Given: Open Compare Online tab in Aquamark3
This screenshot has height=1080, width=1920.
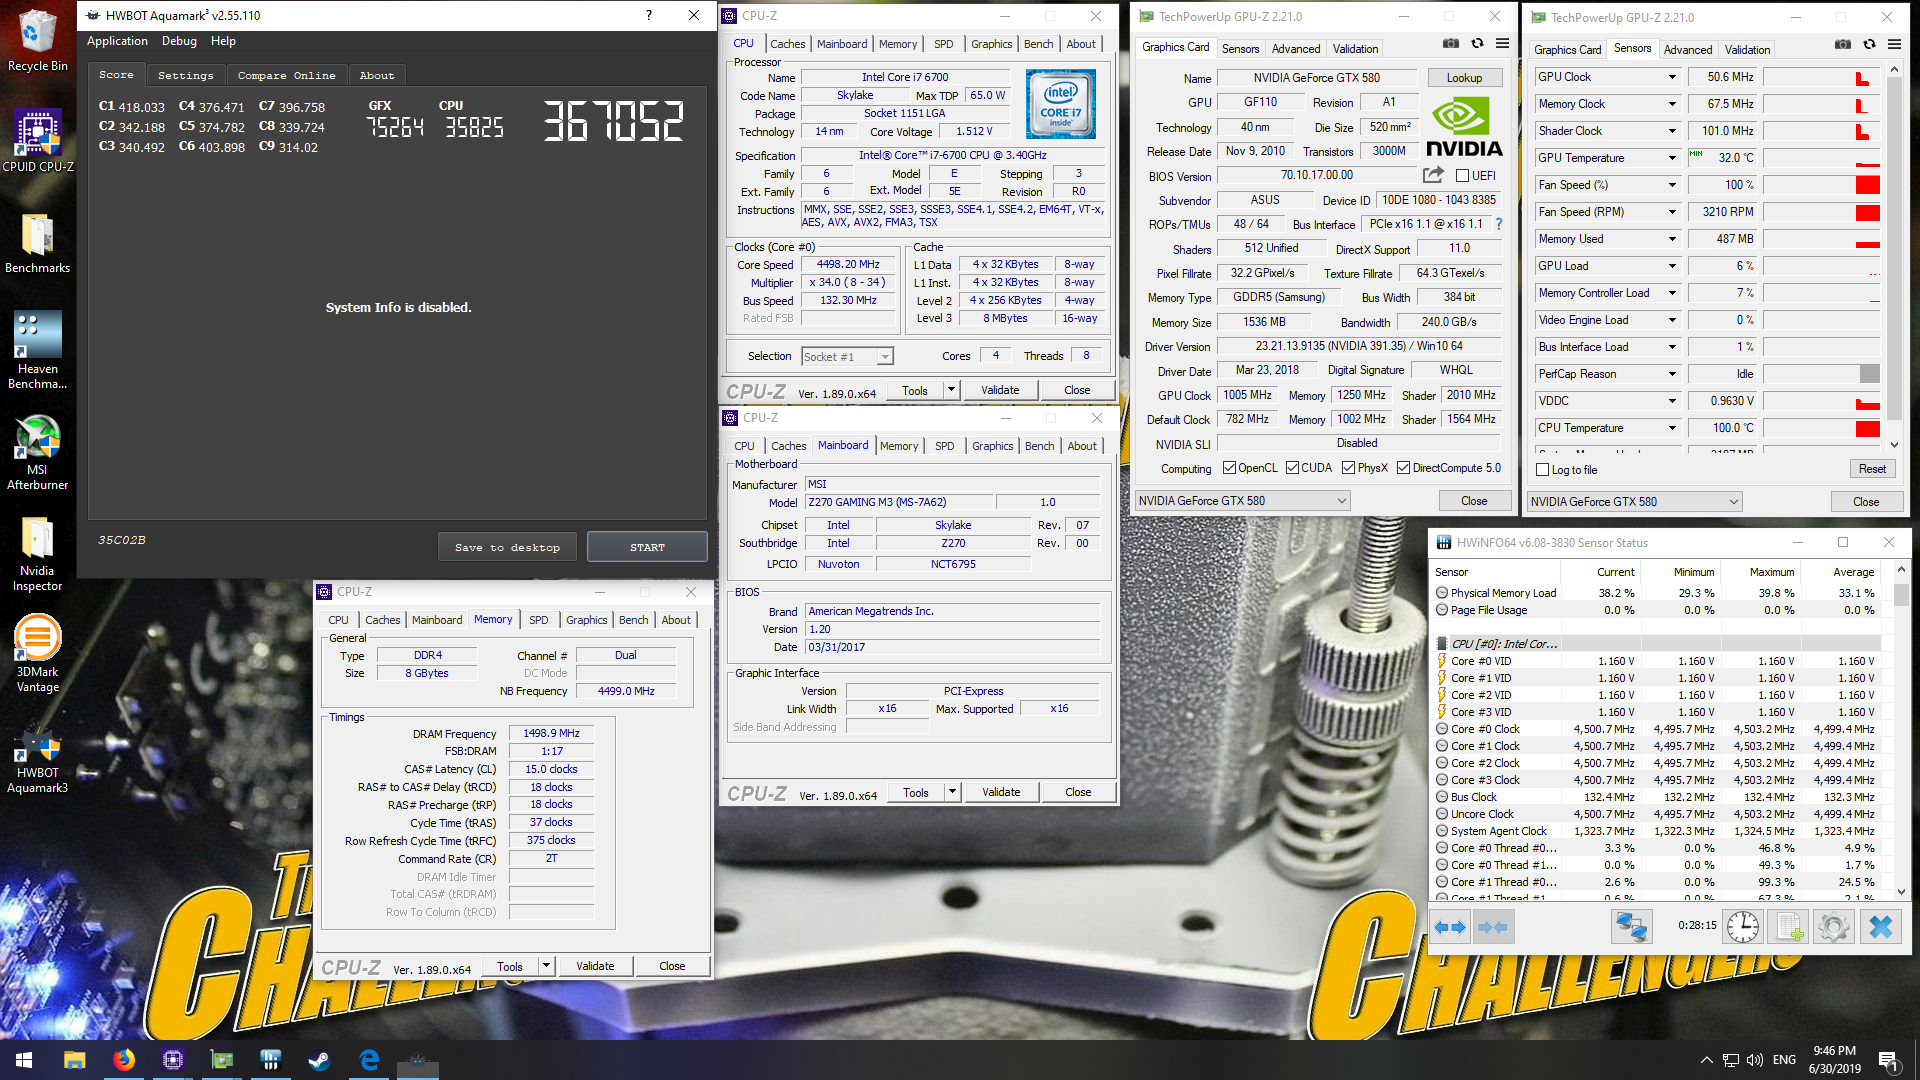Looking at the screenshot, I should 286,75.
